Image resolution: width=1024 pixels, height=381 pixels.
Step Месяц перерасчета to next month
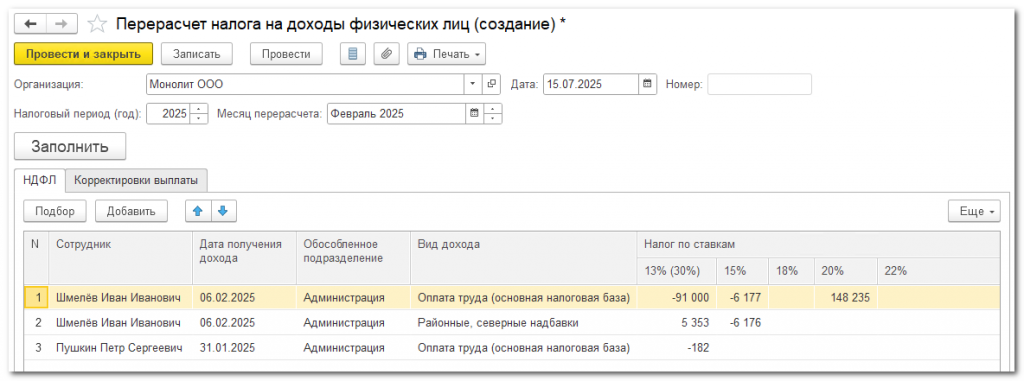(x=493, y=108)
